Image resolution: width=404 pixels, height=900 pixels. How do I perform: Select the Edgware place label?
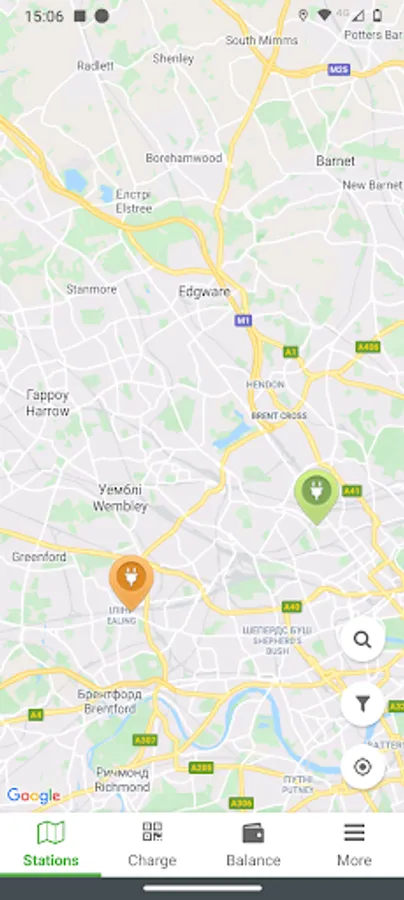coord(204,292)
